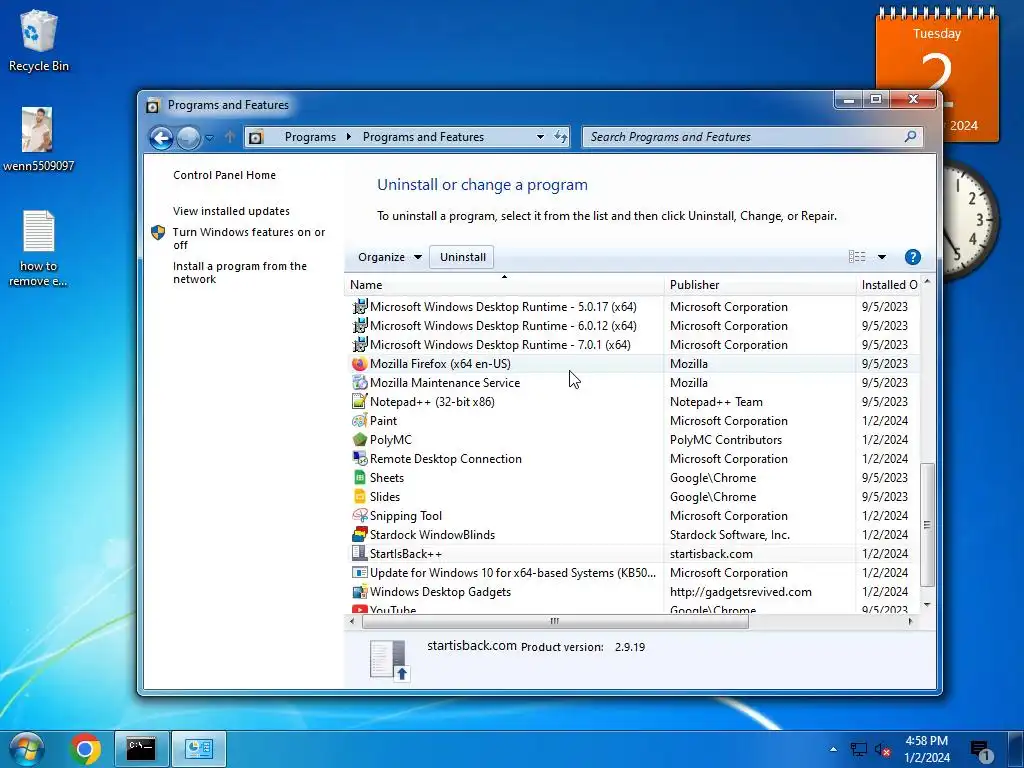Click the network tray icon
Viewport: 1024px width, 768px height.
[x=858, y=750]
